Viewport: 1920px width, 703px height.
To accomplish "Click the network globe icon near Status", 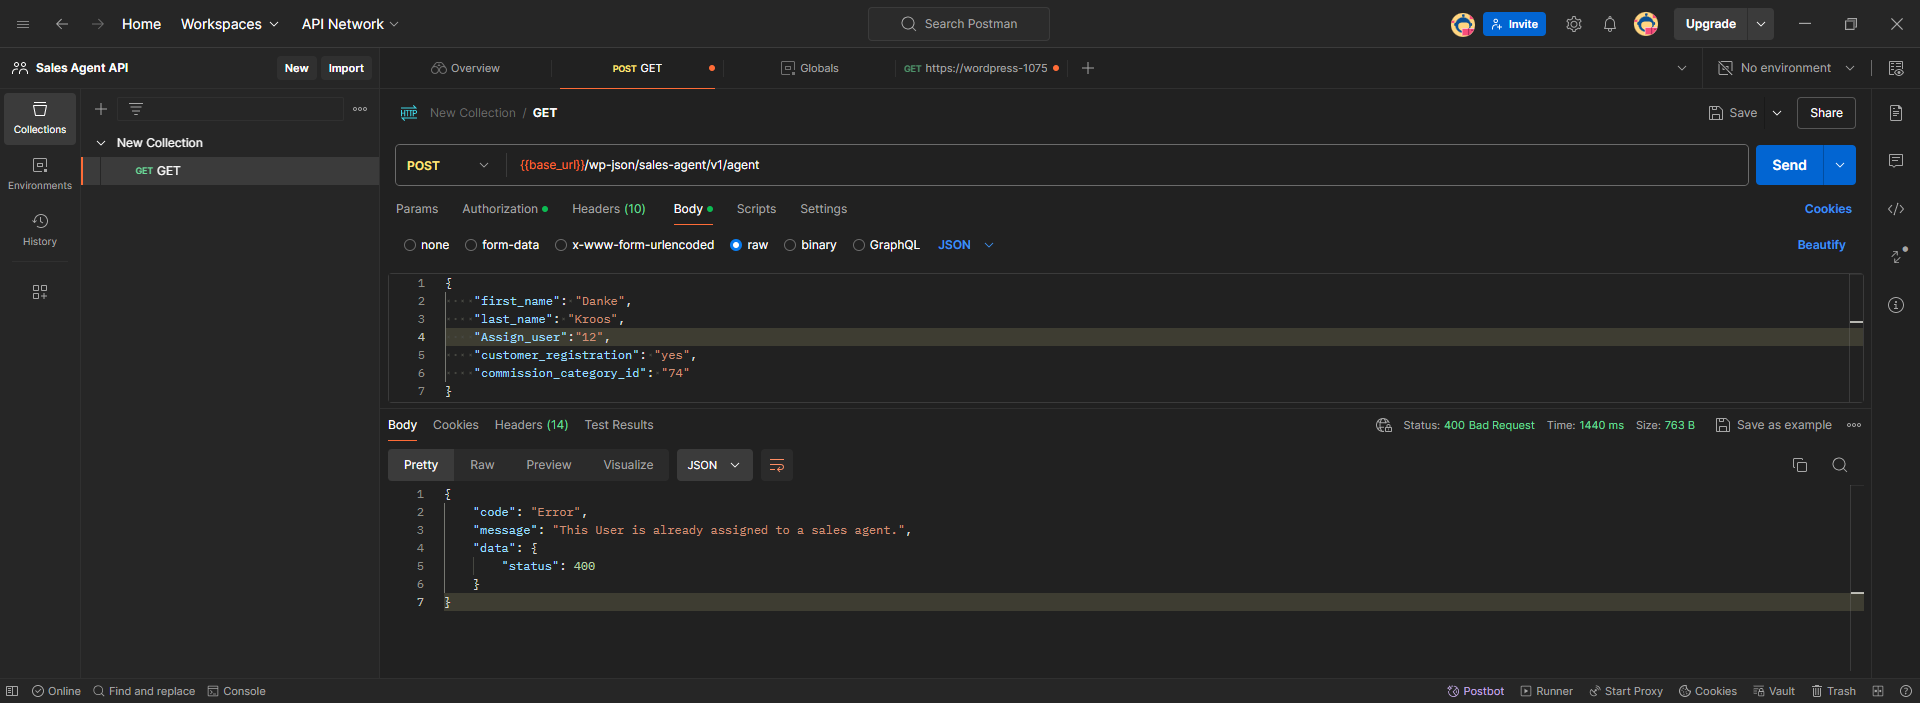I will pyautogui.click(x=1384, y=425).
